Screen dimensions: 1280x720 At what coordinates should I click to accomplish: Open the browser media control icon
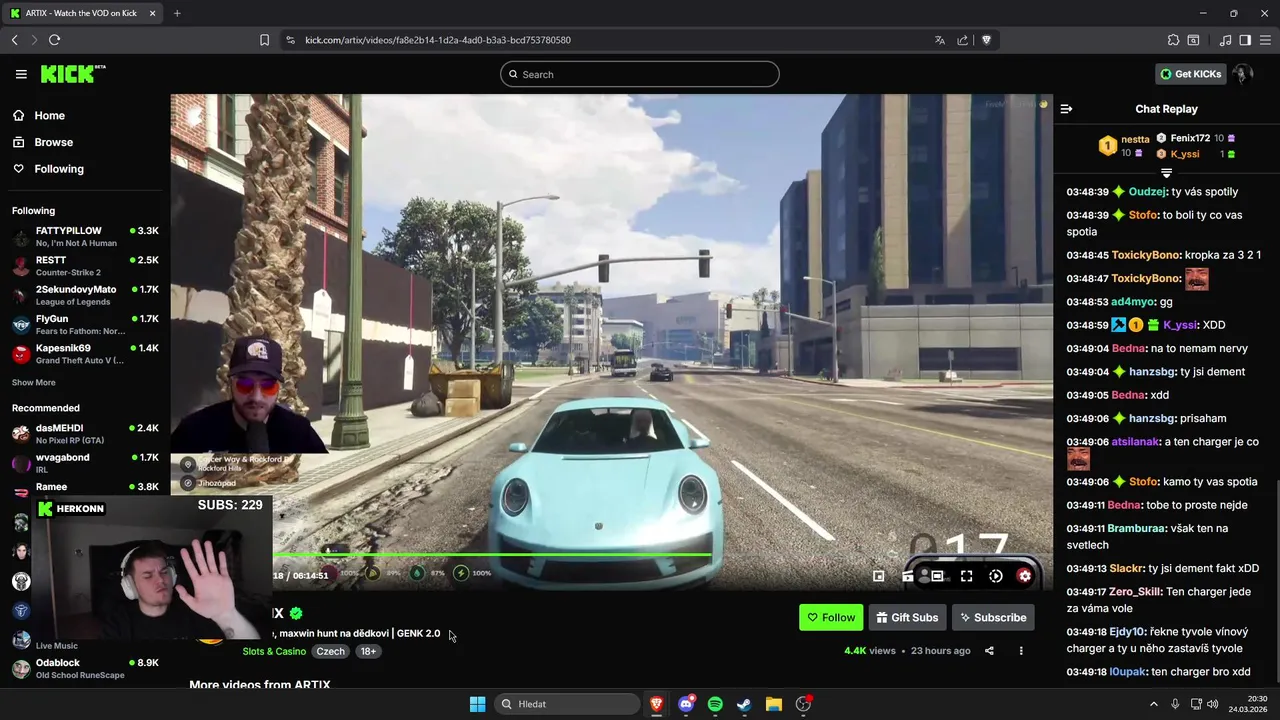coord(1225,40)
